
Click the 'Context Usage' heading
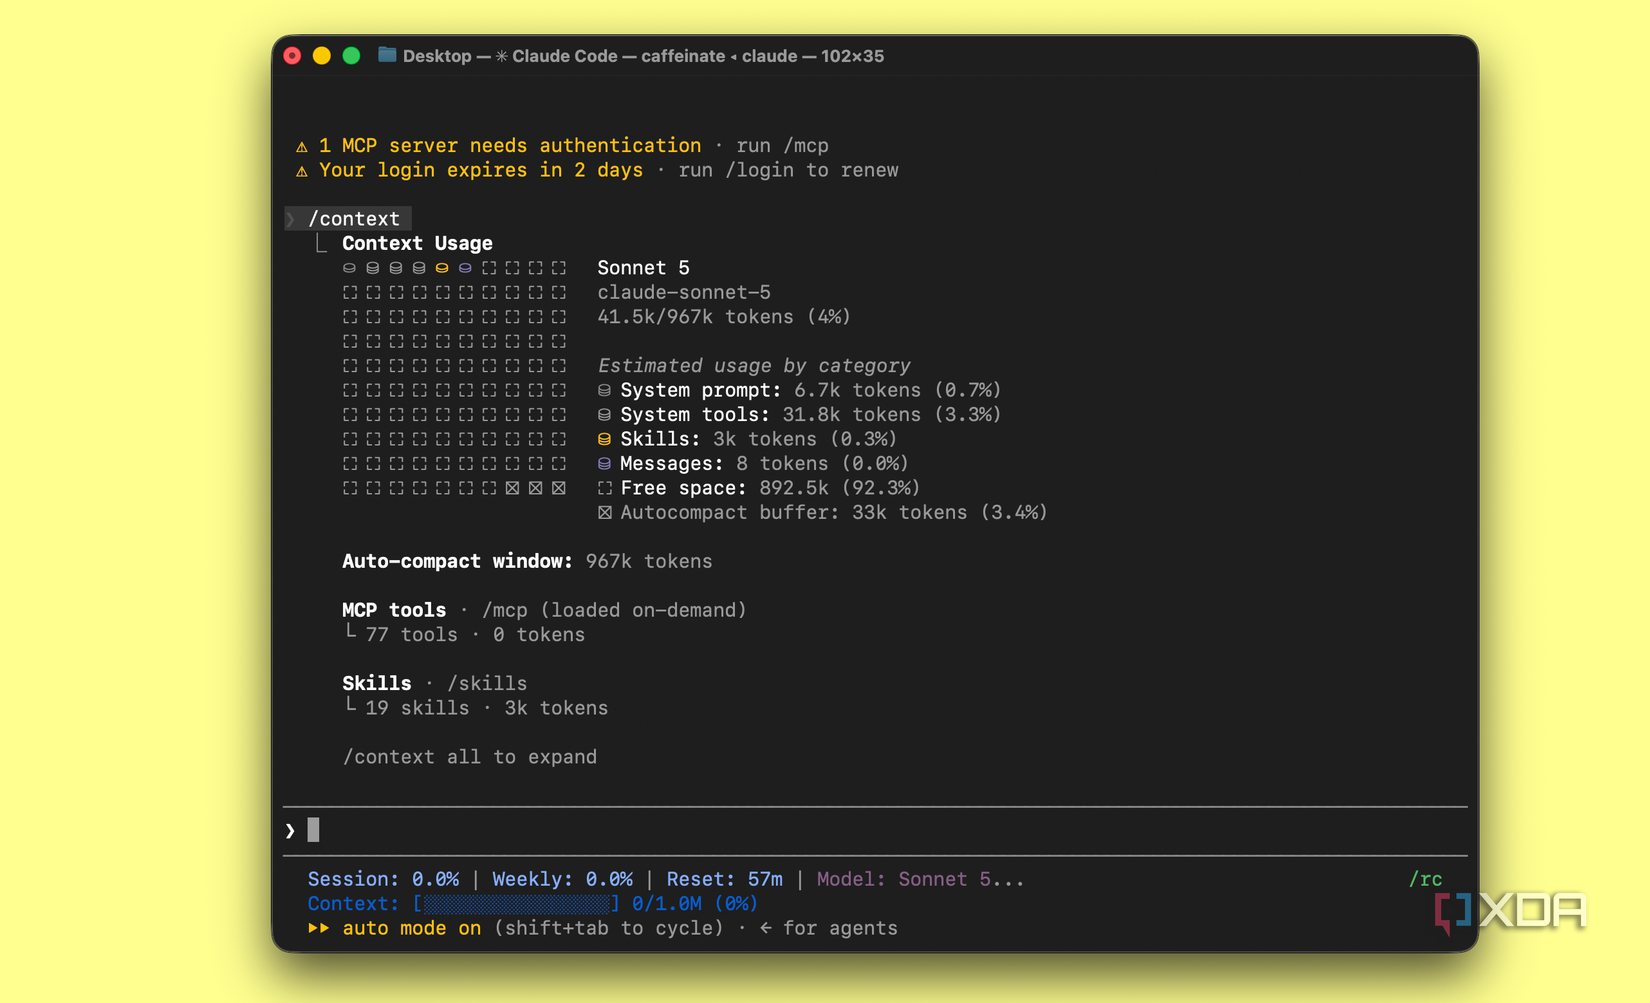(417, 244)
